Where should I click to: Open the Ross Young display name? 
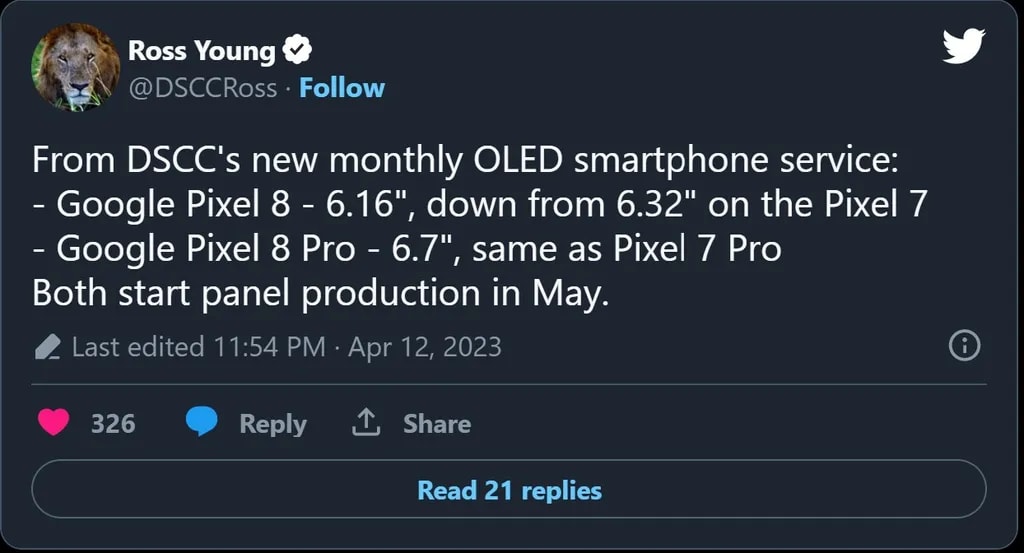coord(201,50)
